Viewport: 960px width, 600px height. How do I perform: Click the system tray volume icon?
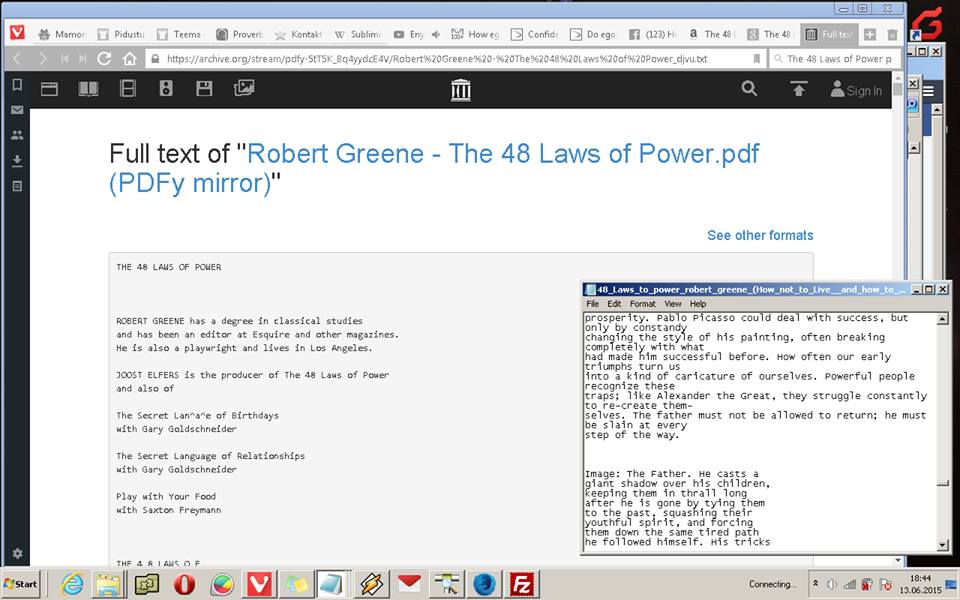832,584
